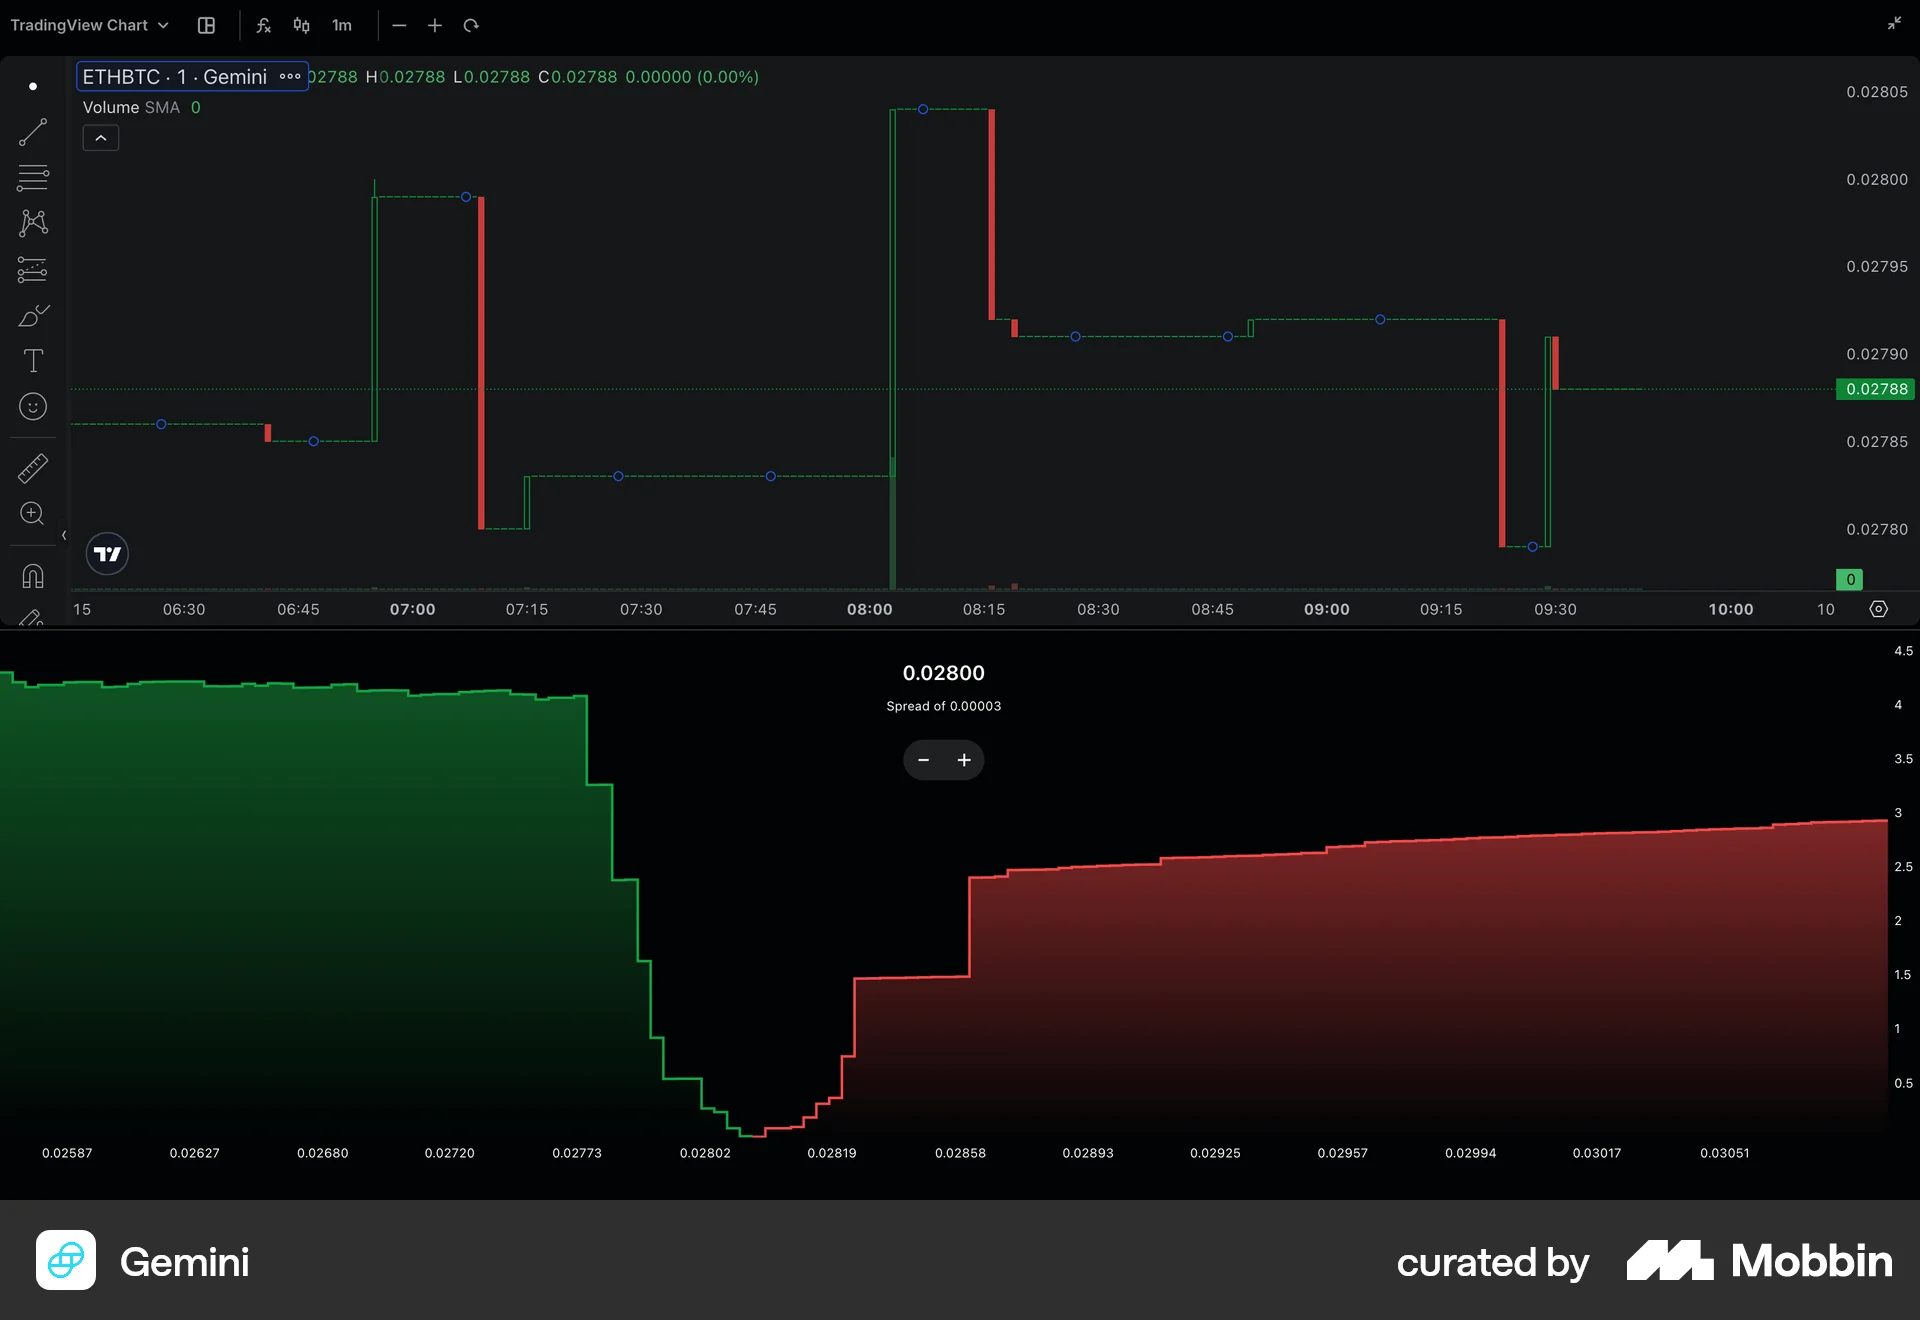The height and width of the screenshot is (1320, 1920).
Task: Open the XABCD pattern drawing tool
Action: (x=33, y=223)
